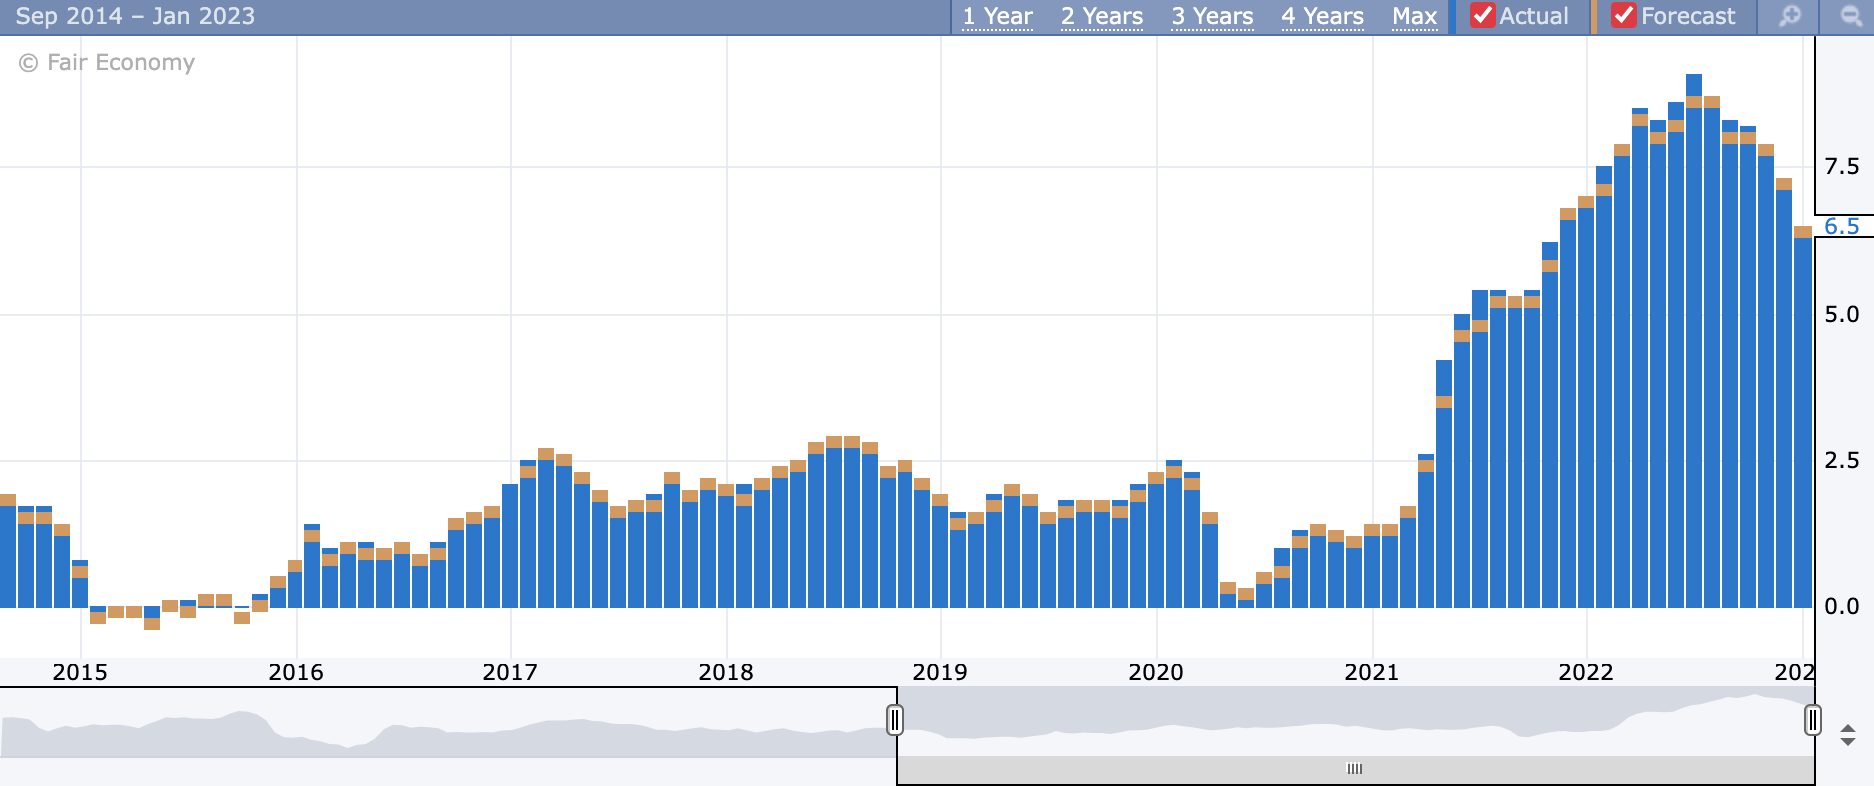This screenshot has width=1874, height=786.
Task: Click the 2022 x-axis label
Action: point(1586,672)
